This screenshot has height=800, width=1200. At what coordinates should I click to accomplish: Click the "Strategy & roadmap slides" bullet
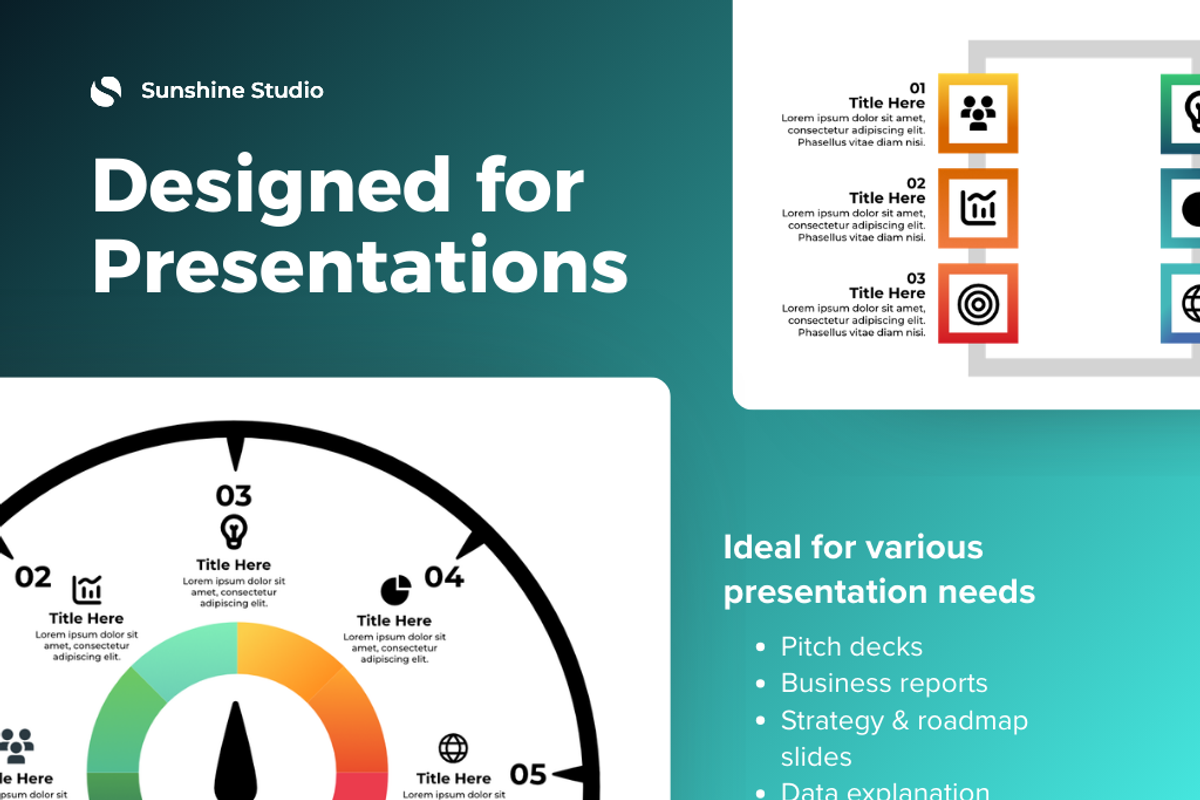click(x=904, y=738)
